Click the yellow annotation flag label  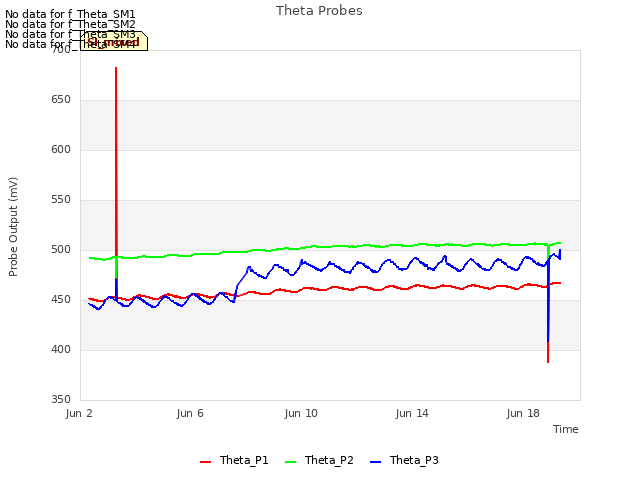coord(114,41)
